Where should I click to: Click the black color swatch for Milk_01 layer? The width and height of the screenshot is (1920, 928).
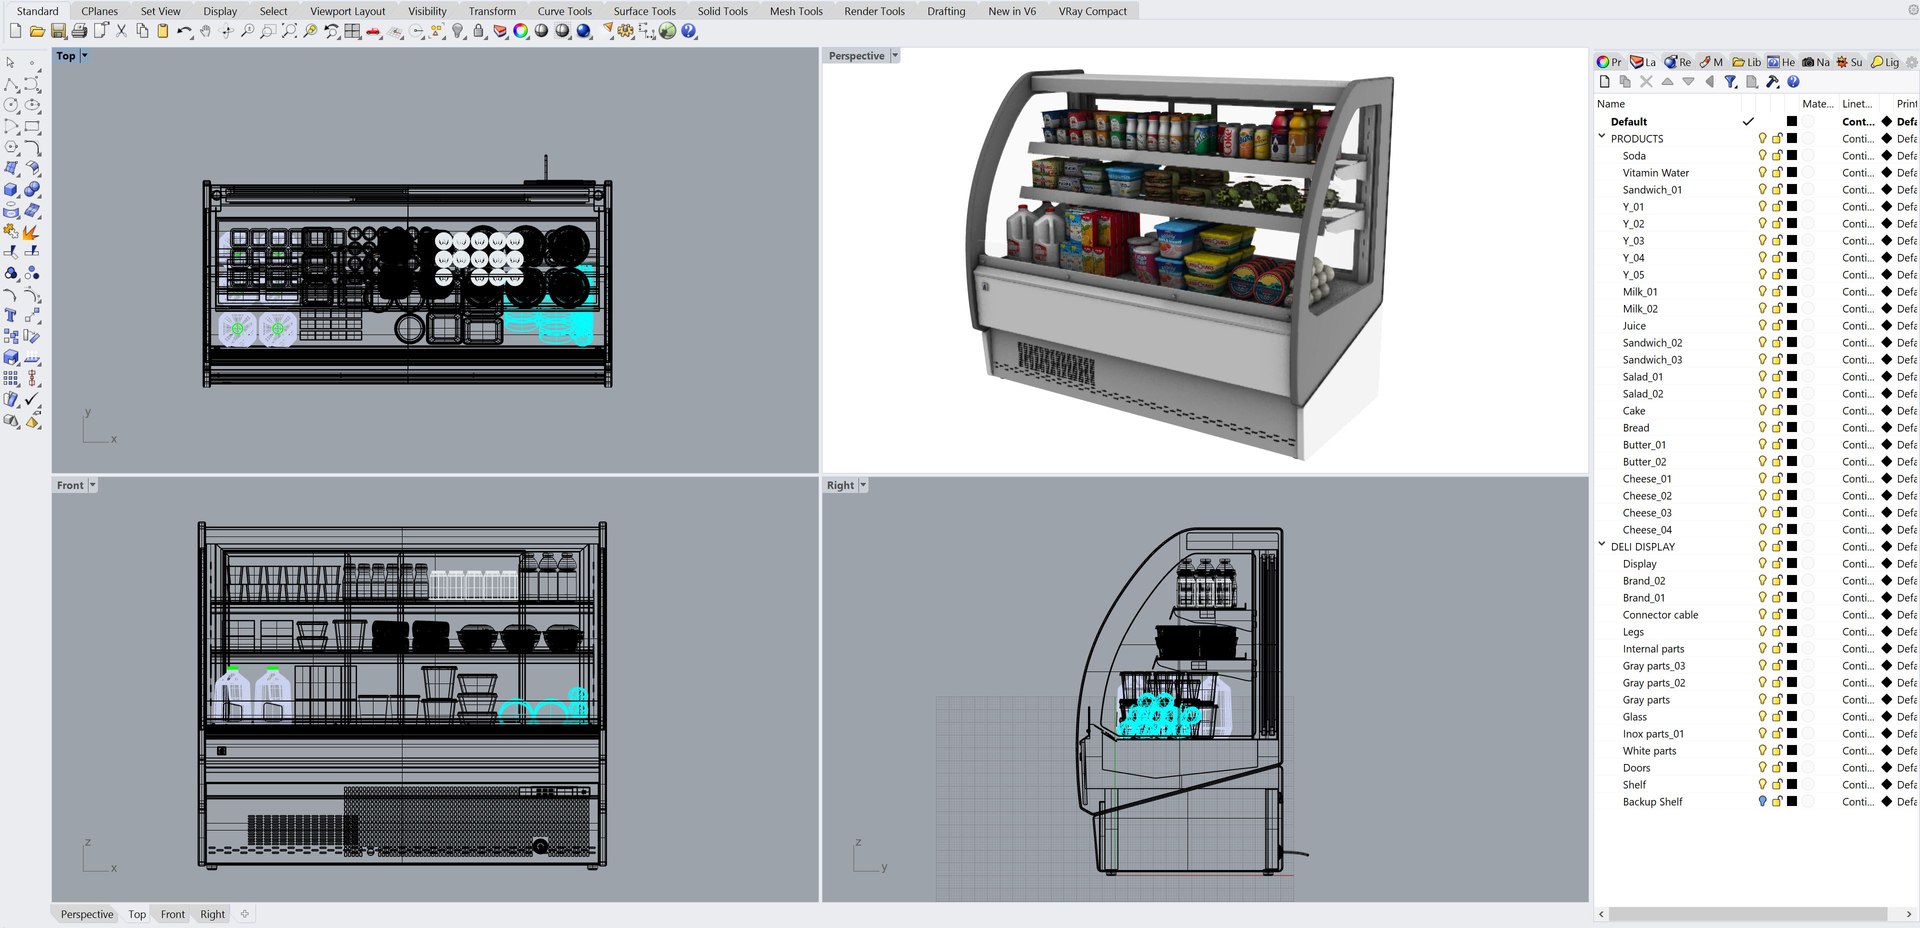pyautogui.click(x=1792, y=291)
